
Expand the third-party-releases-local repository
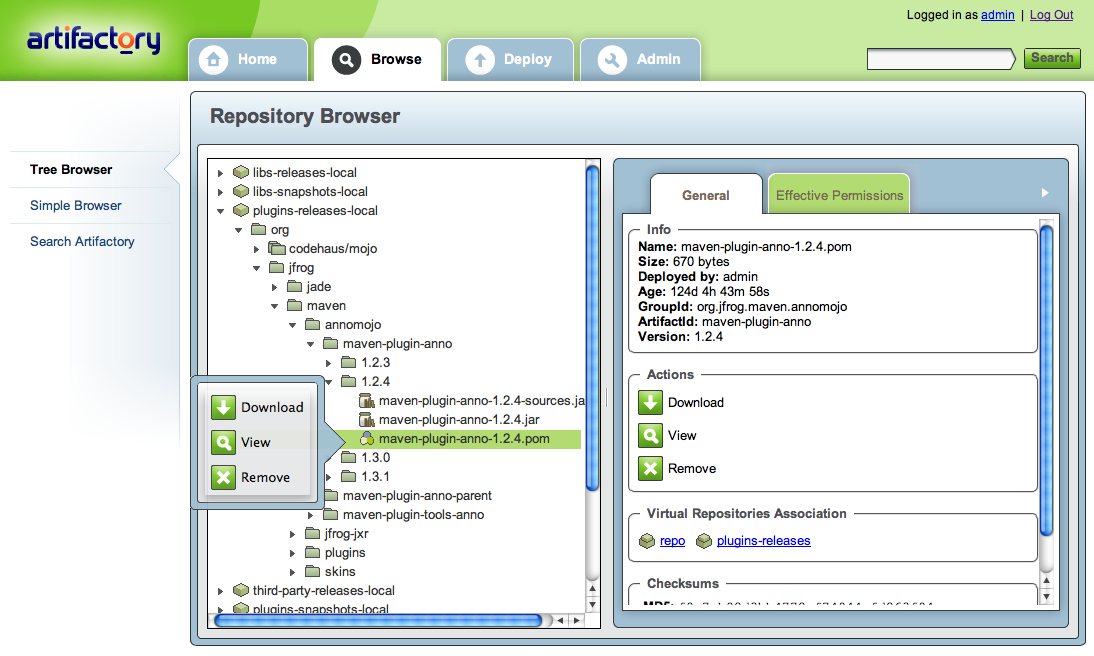pyautogui.click(x=220, y=591)
